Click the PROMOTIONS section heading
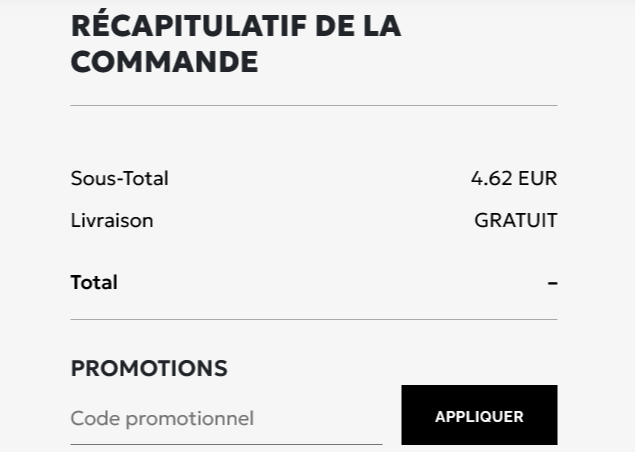This screenshot has width=635, height=452. click(x=149, y=368)
